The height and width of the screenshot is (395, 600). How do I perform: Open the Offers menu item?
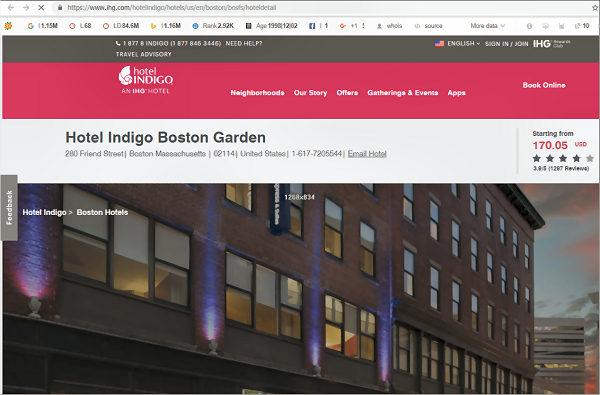(x=347, y=93)
